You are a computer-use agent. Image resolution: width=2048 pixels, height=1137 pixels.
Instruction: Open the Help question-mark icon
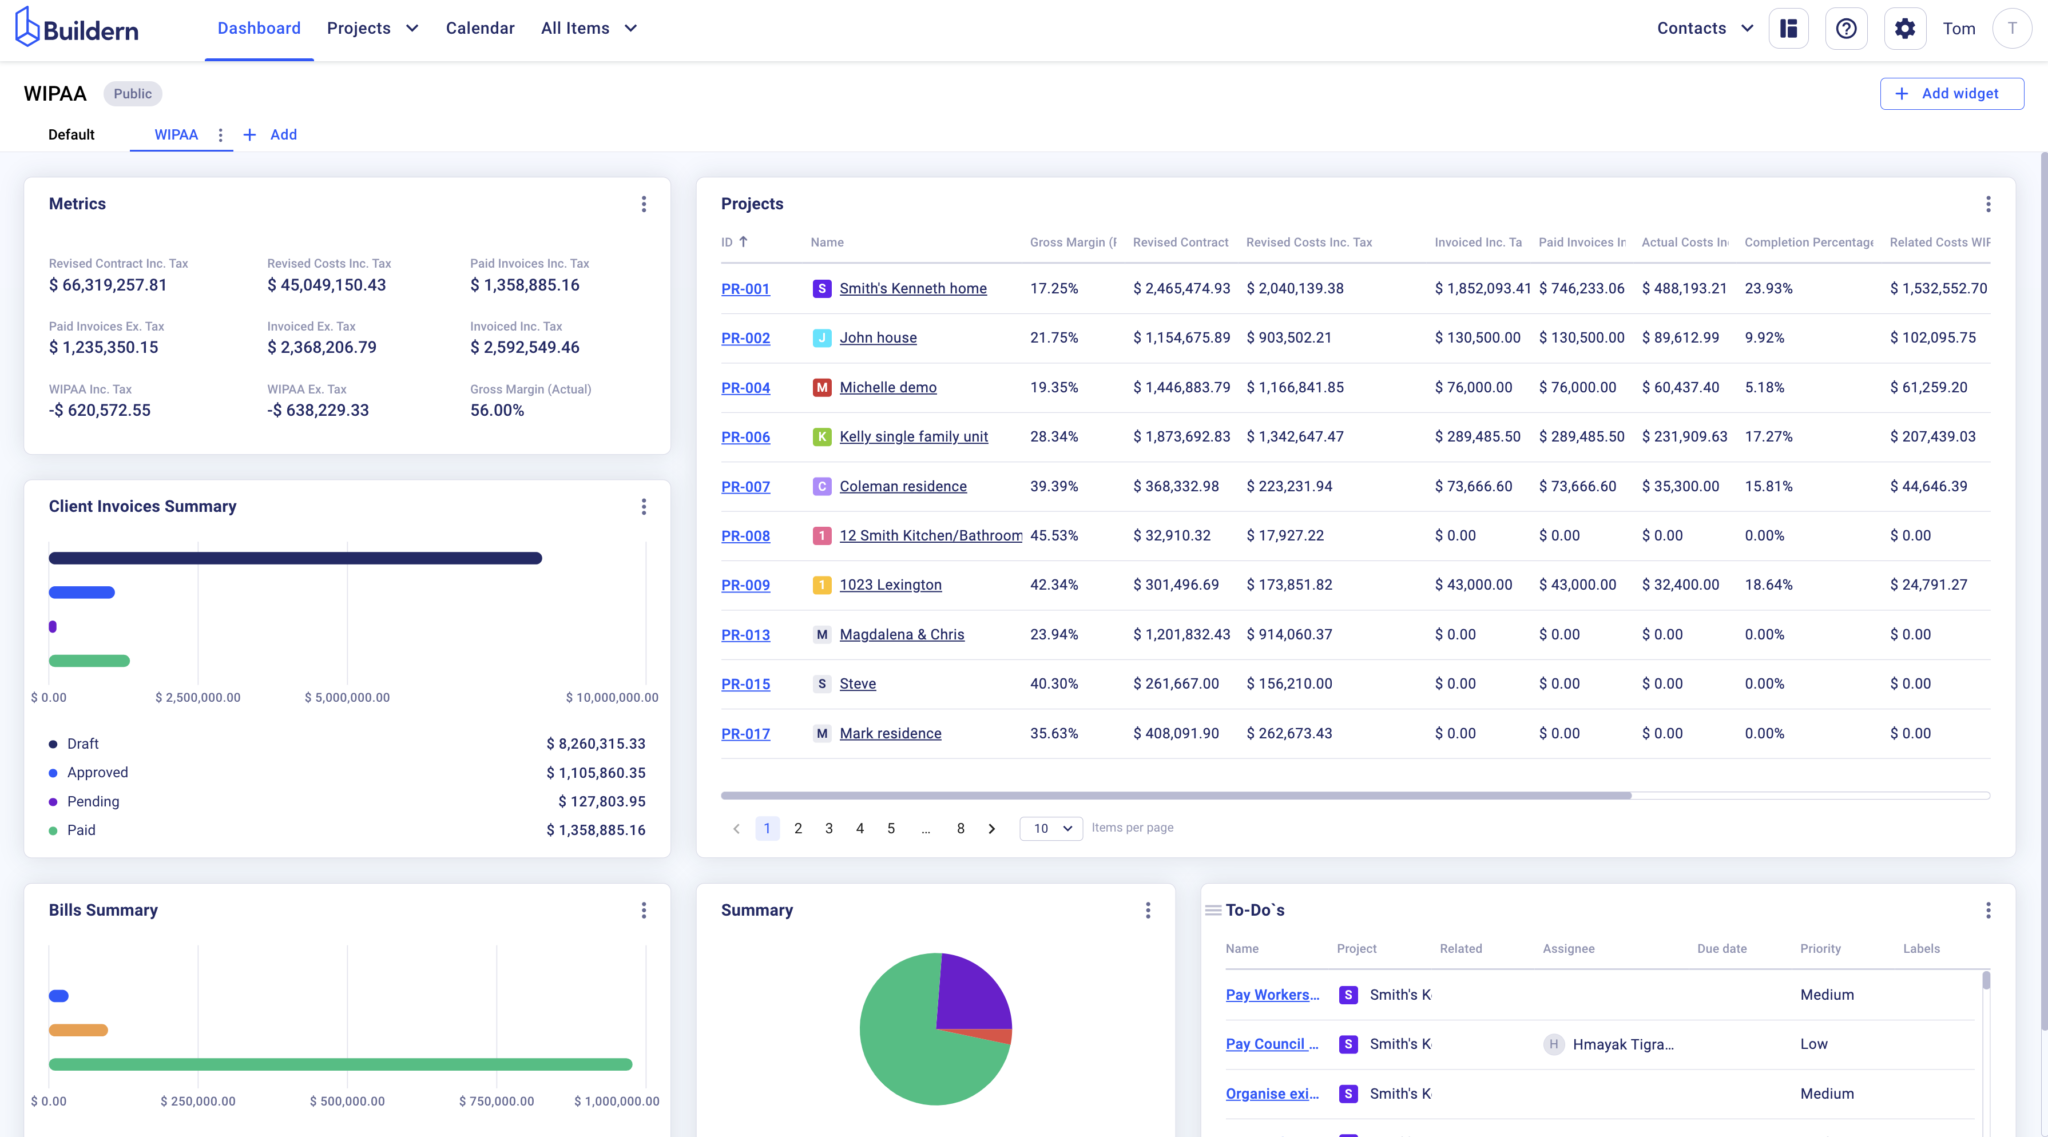coord(1846,28)
